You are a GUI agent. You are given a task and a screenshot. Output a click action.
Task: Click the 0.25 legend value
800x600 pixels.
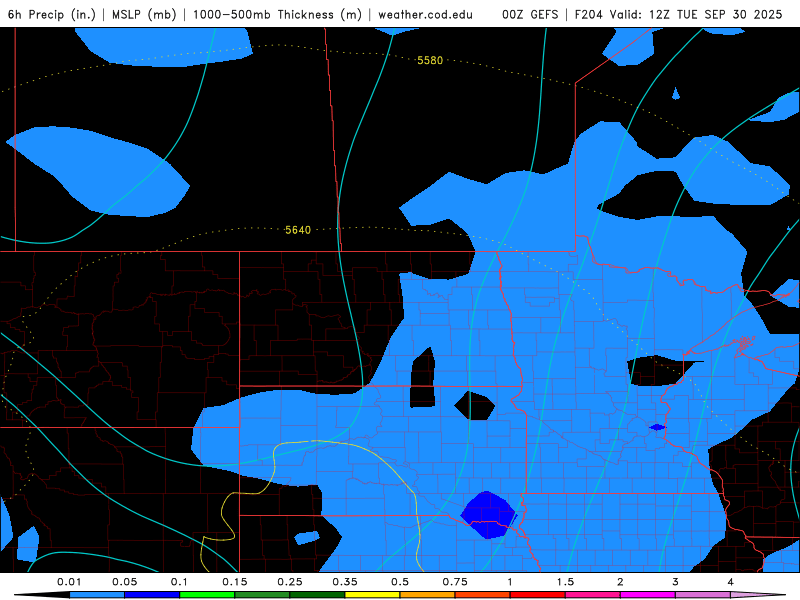pos(290,582)
